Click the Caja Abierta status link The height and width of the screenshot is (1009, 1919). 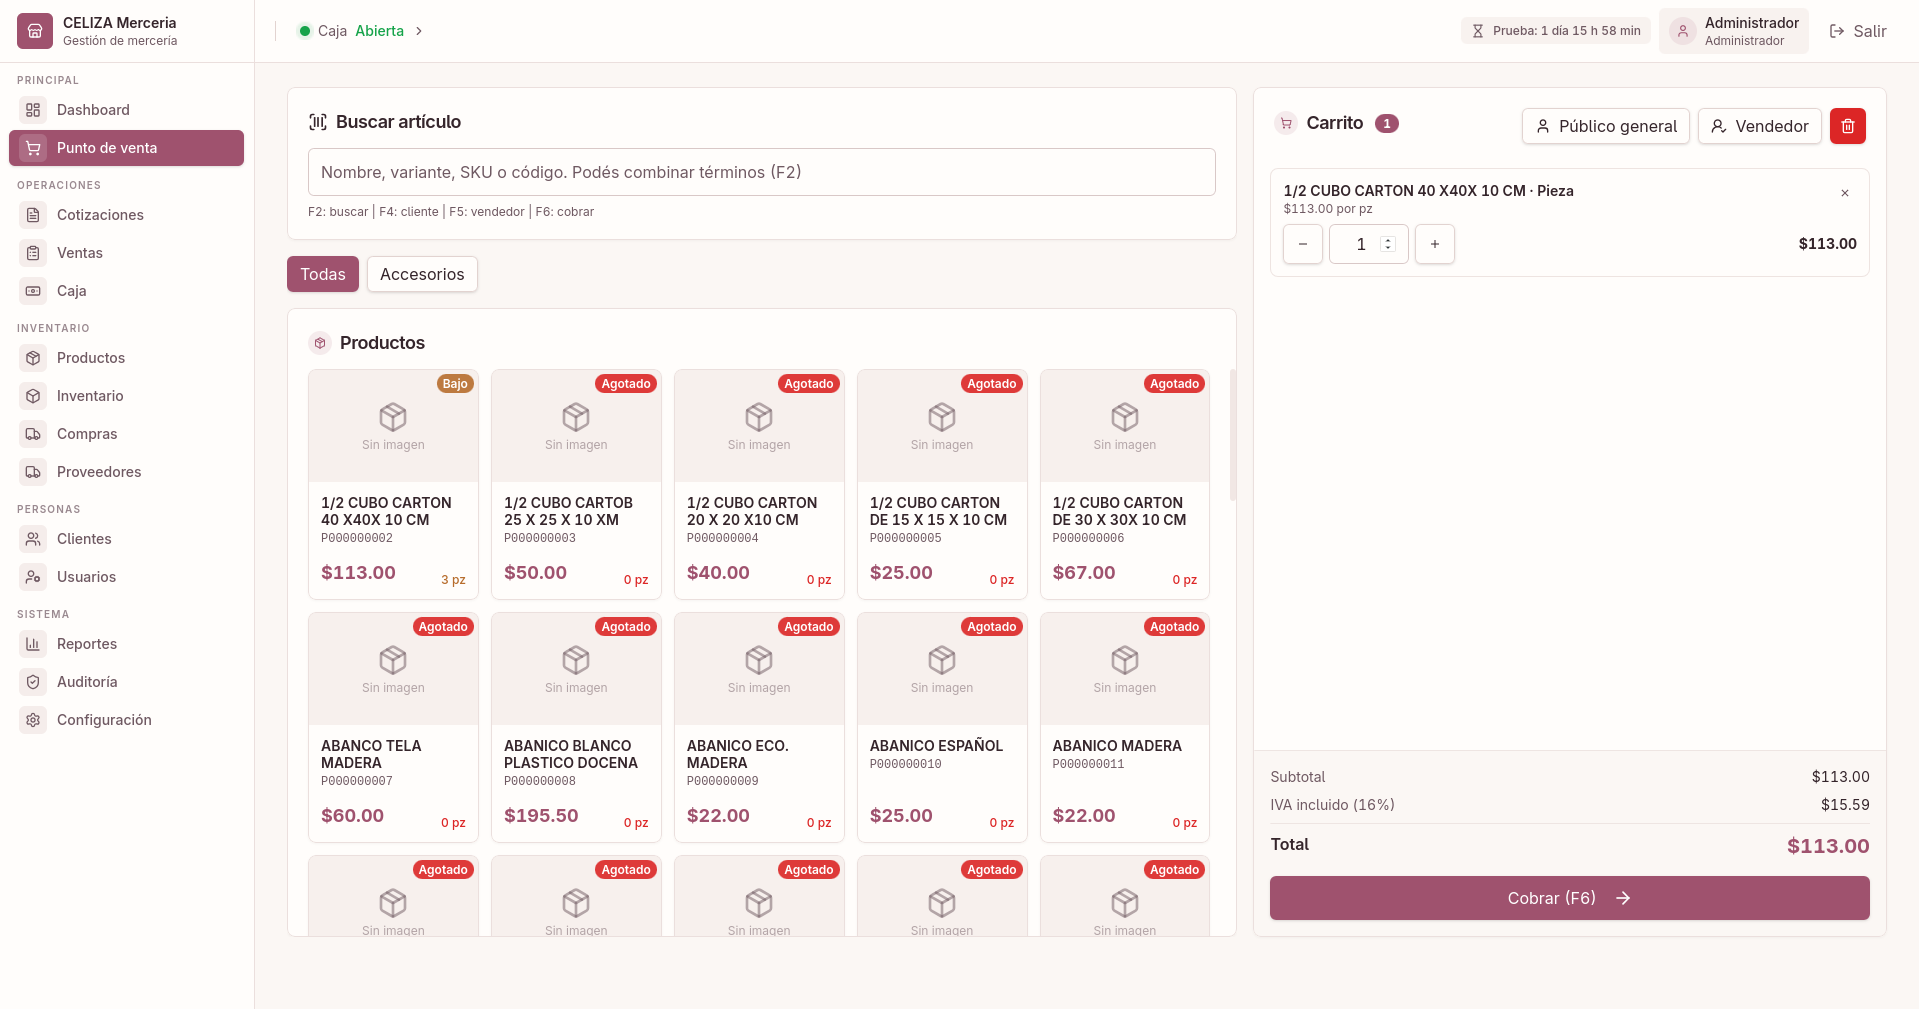point(361,31)
